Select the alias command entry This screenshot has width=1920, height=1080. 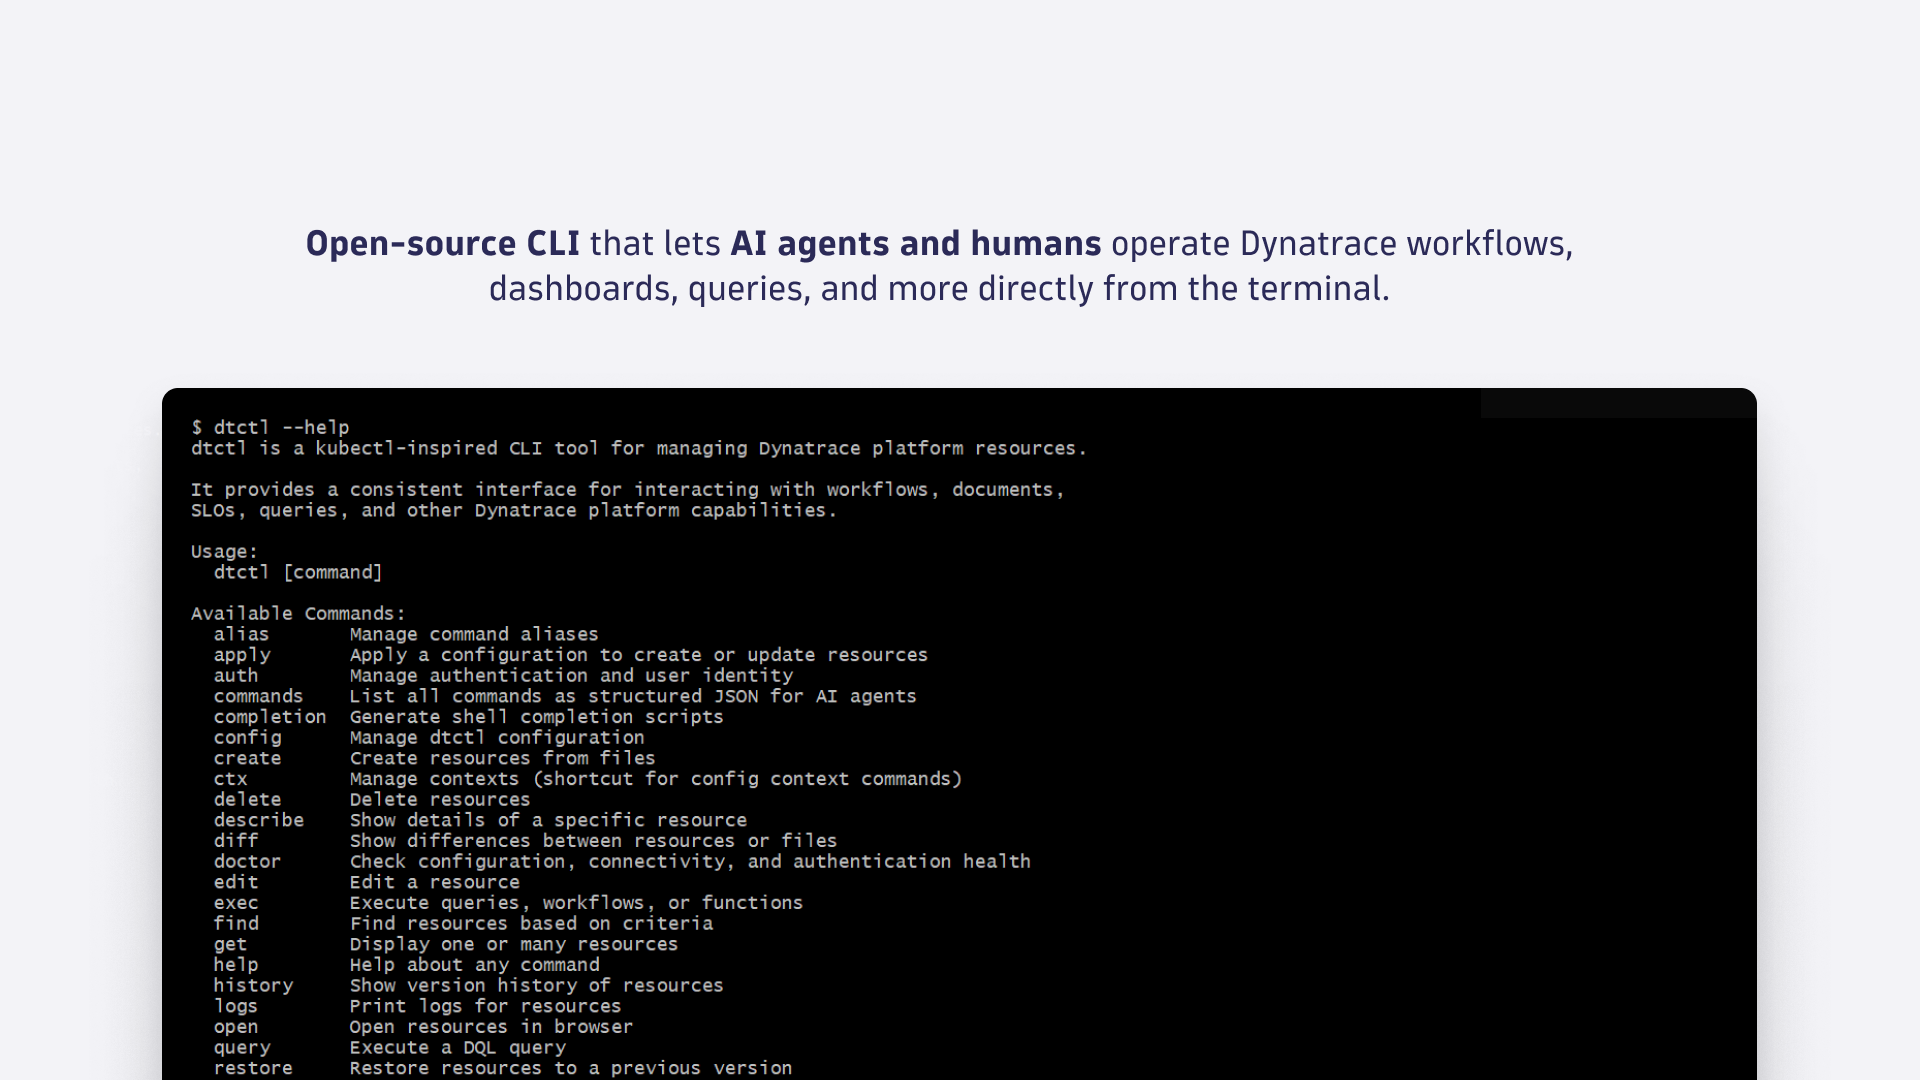(242, 634)
